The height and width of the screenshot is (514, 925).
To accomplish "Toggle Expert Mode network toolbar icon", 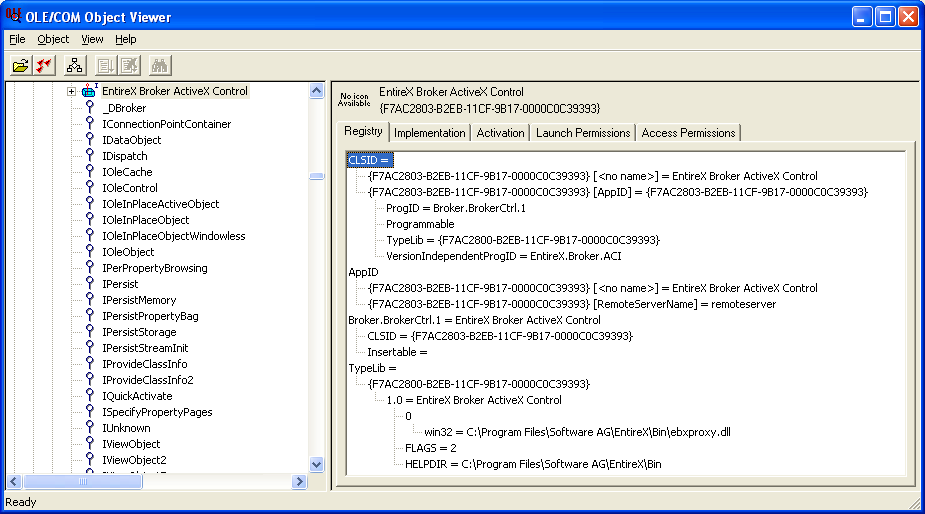I will [74, 66].
